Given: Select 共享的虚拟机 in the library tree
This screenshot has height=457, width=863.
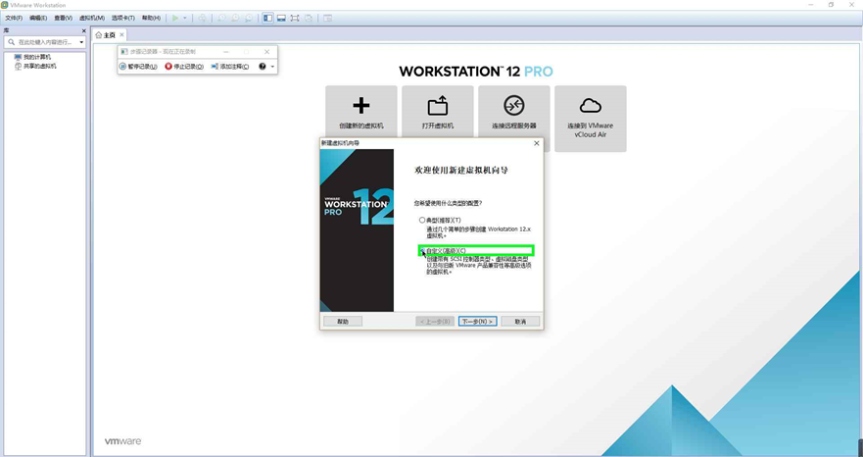Looking at the screenshot, I should pos(35,66).
